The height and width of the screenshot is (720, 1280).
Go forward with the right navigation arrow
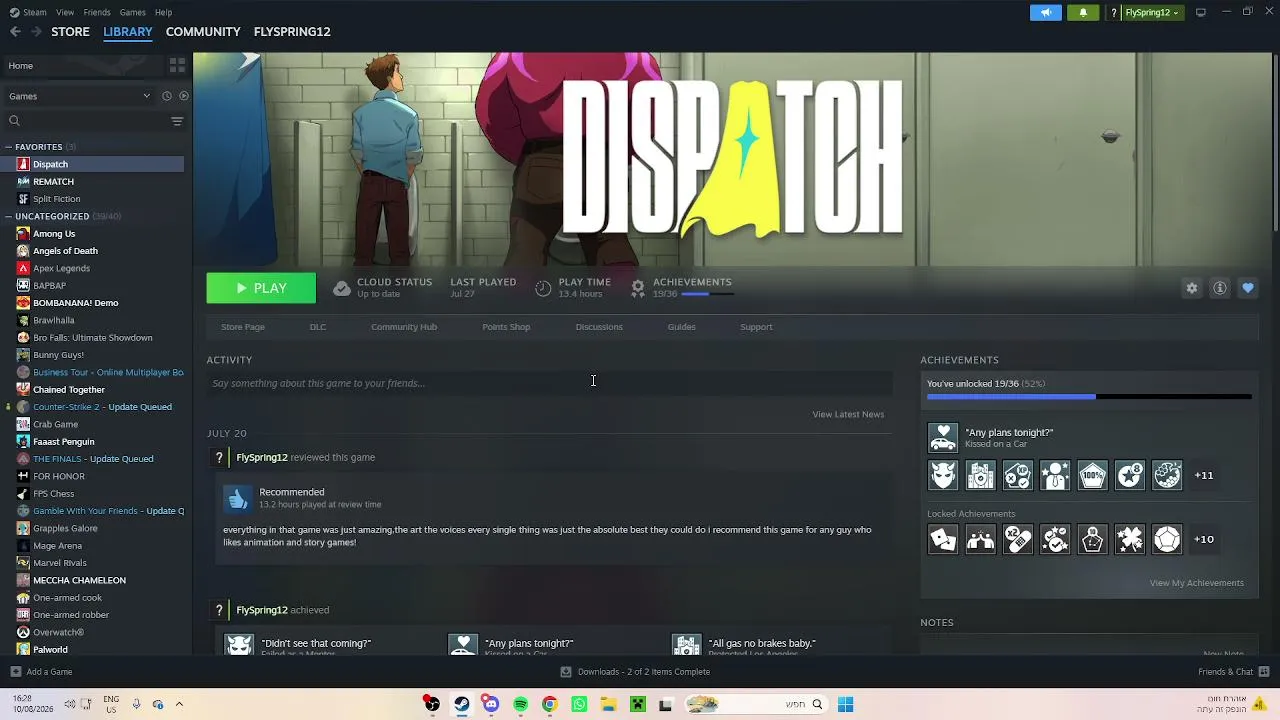37,32
